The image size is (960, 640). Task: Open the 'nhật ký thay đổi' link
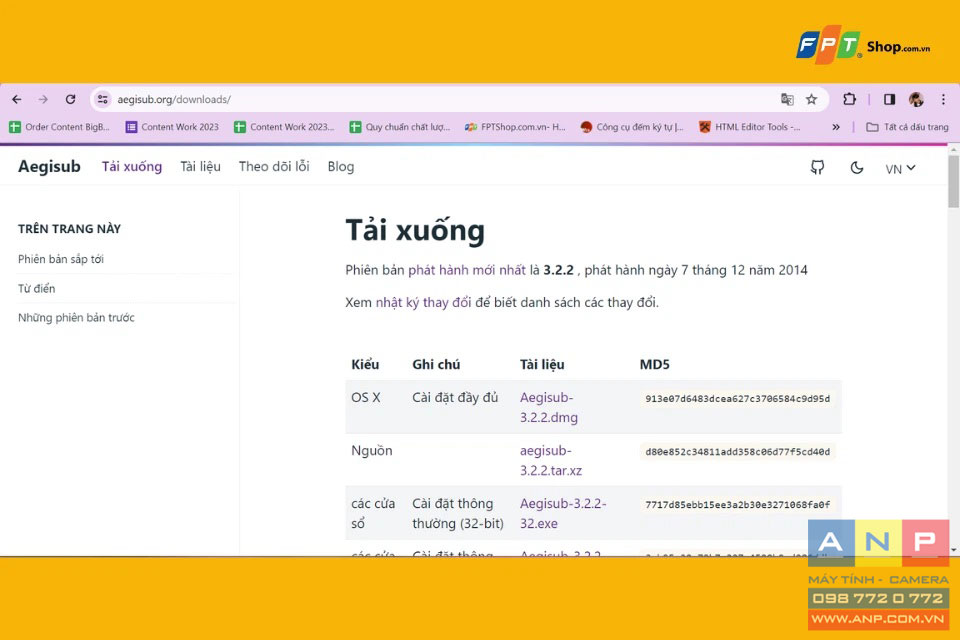click(x=423, y=303)
